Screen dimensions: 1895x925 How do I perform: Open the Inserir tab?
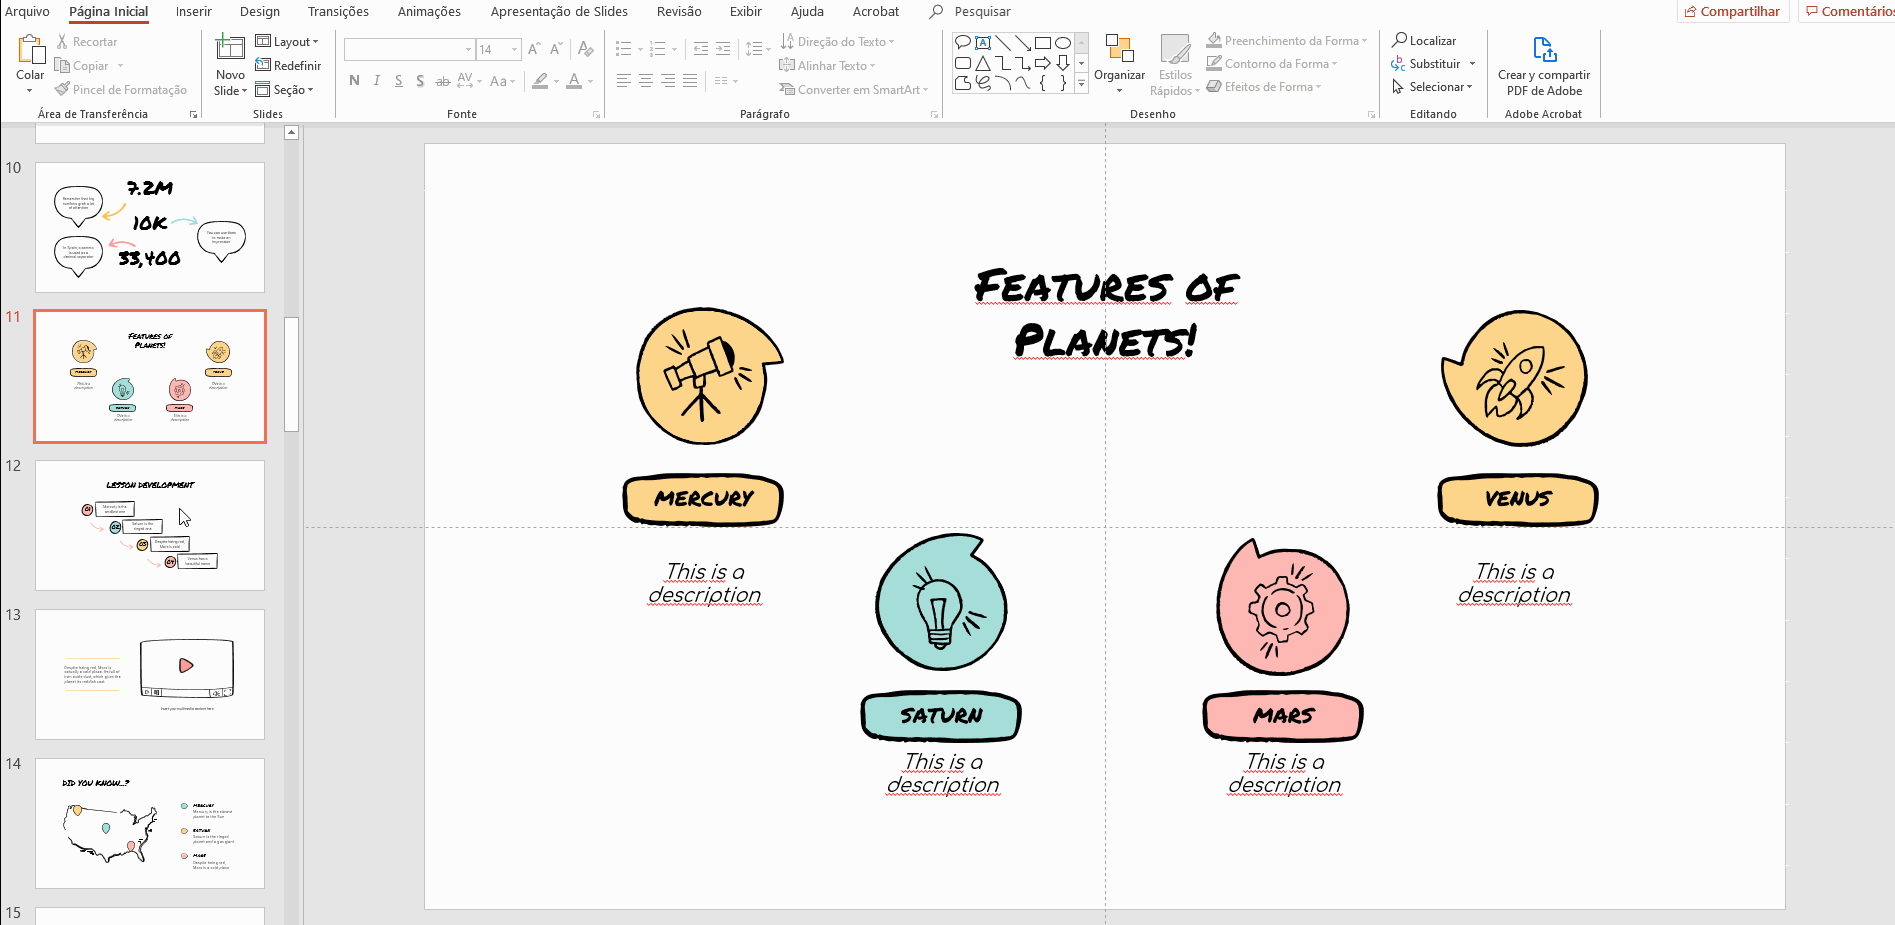pos(194,12)
